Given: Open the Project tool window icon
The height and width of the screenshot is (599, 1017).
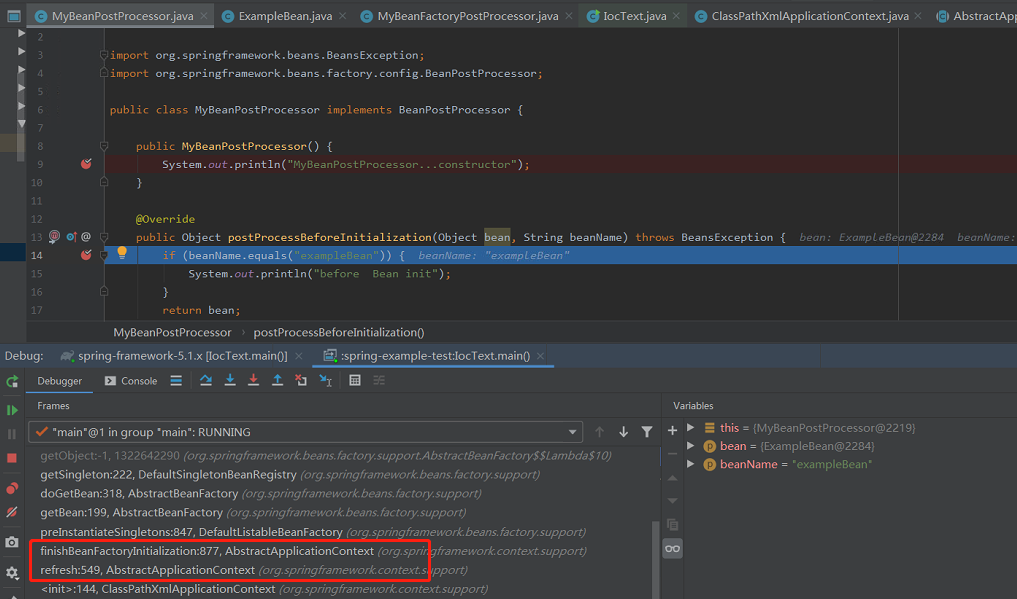Looking at the screenshot, I should pyautogui.click(x=13, y=16).
